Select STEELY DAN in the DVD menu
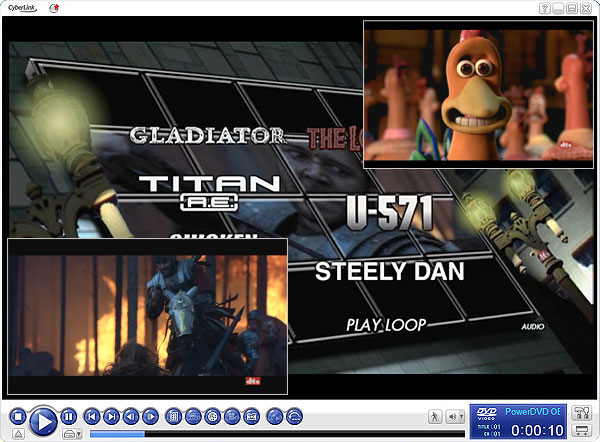 [390, 271]
